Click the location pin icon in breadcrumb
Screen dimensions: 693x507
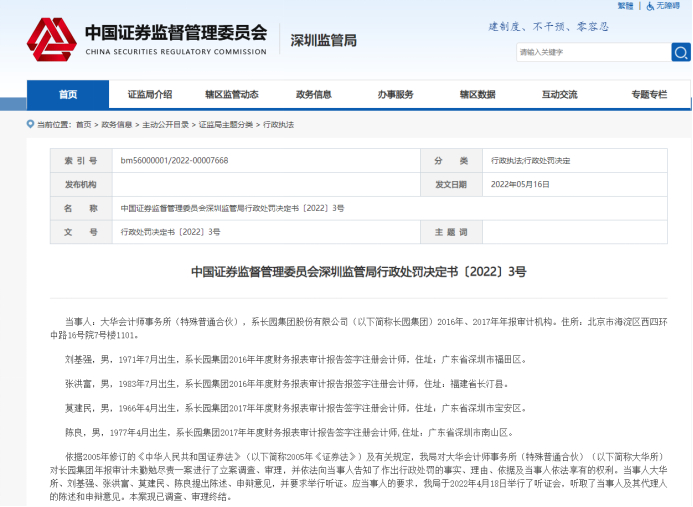tap(30, 124)
